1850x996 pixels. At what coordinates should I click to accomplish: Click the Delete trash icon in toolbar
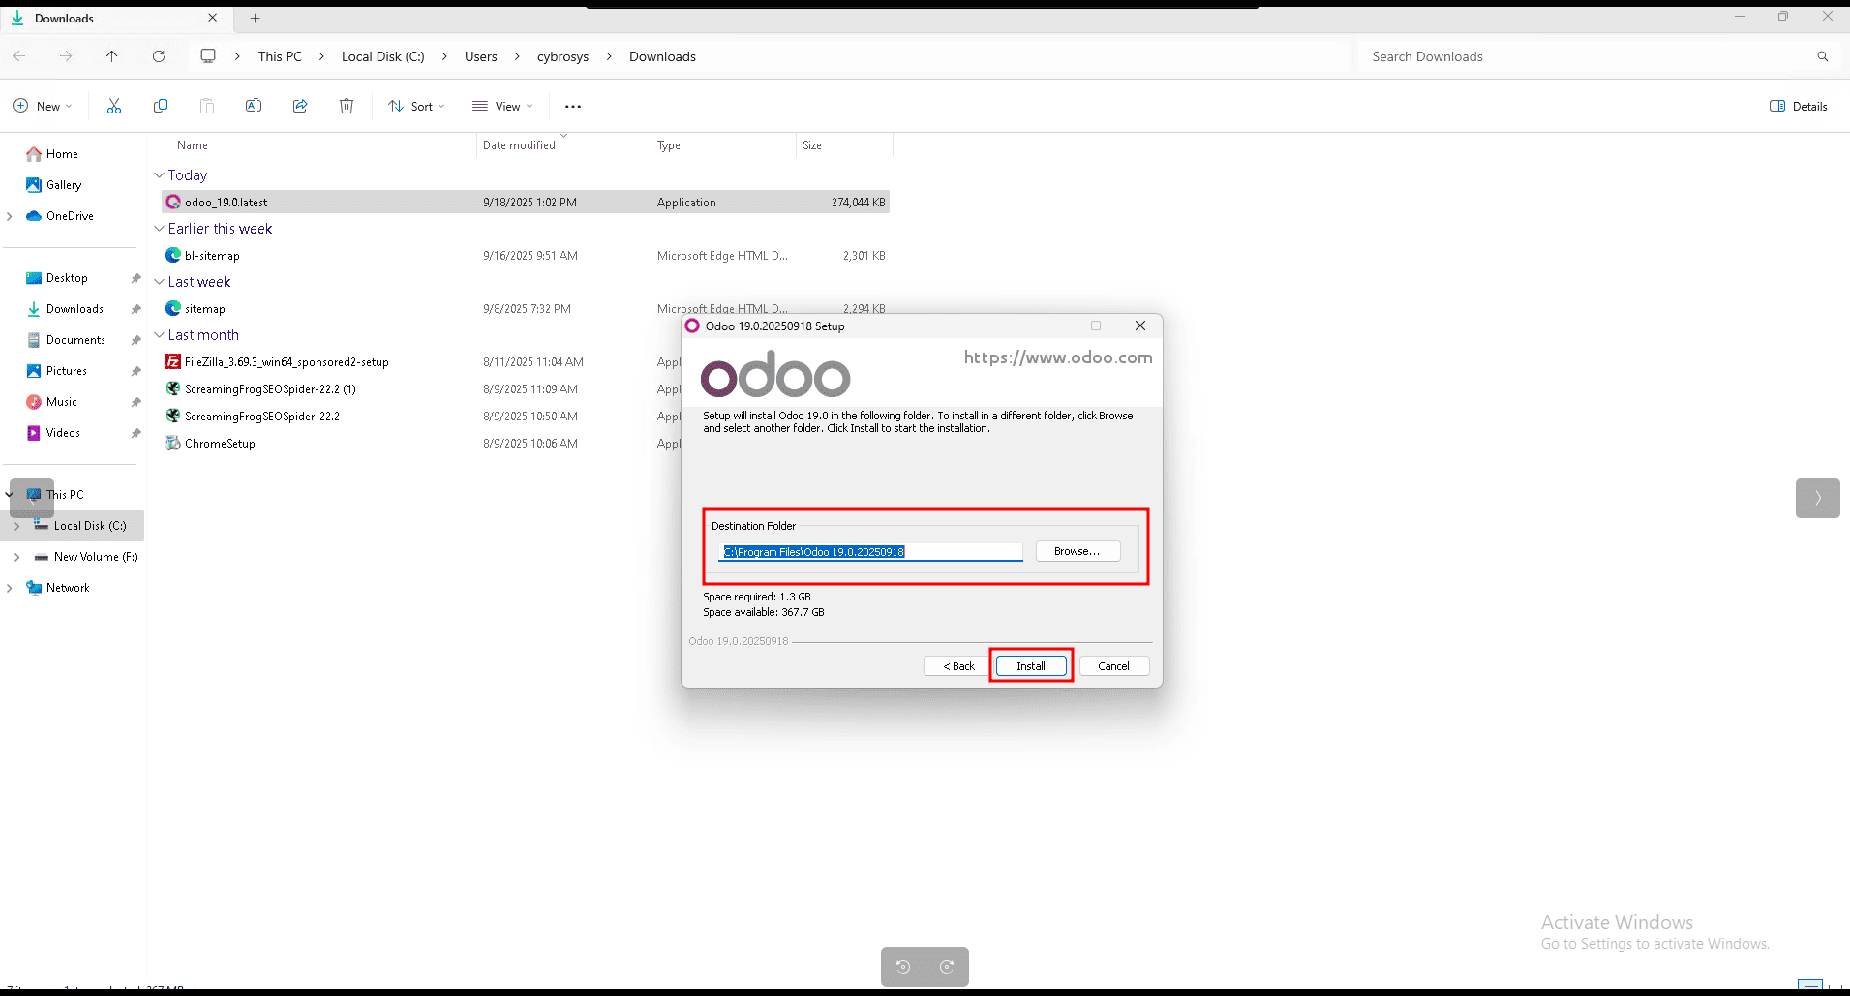(x=346, y=106)
